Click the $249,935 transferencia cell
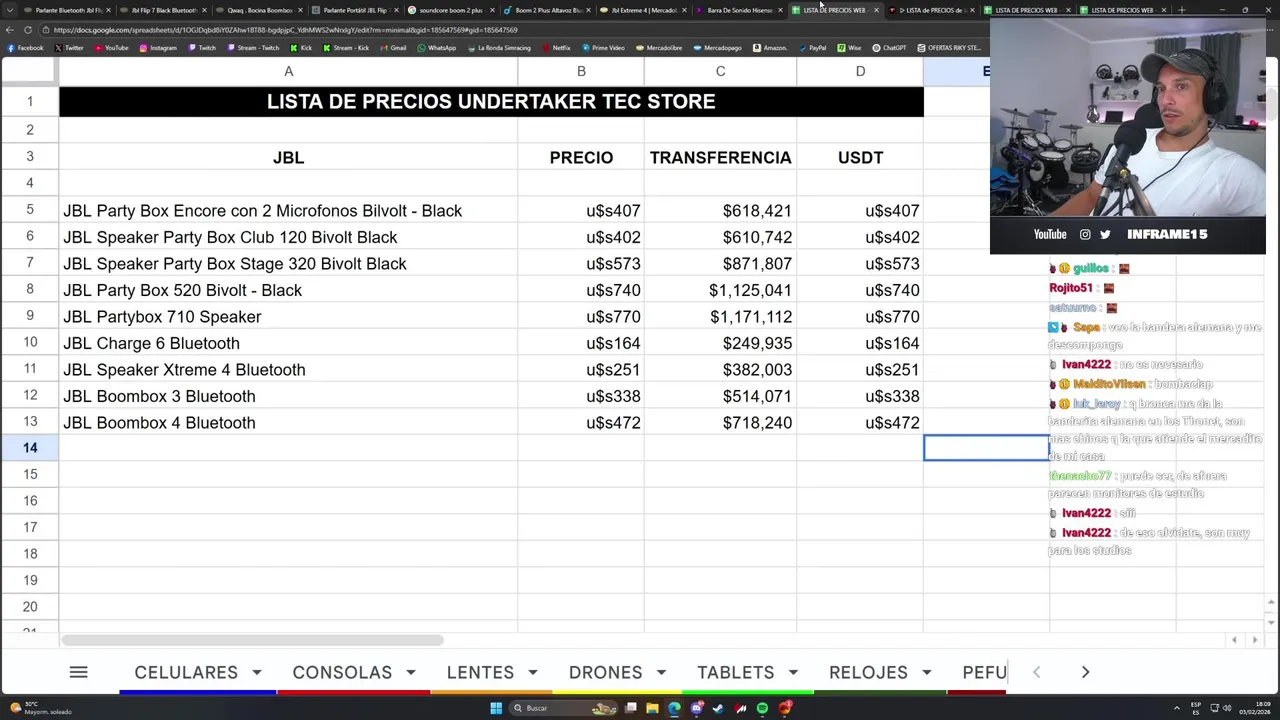1280x720 pixels. click(720, 343)
